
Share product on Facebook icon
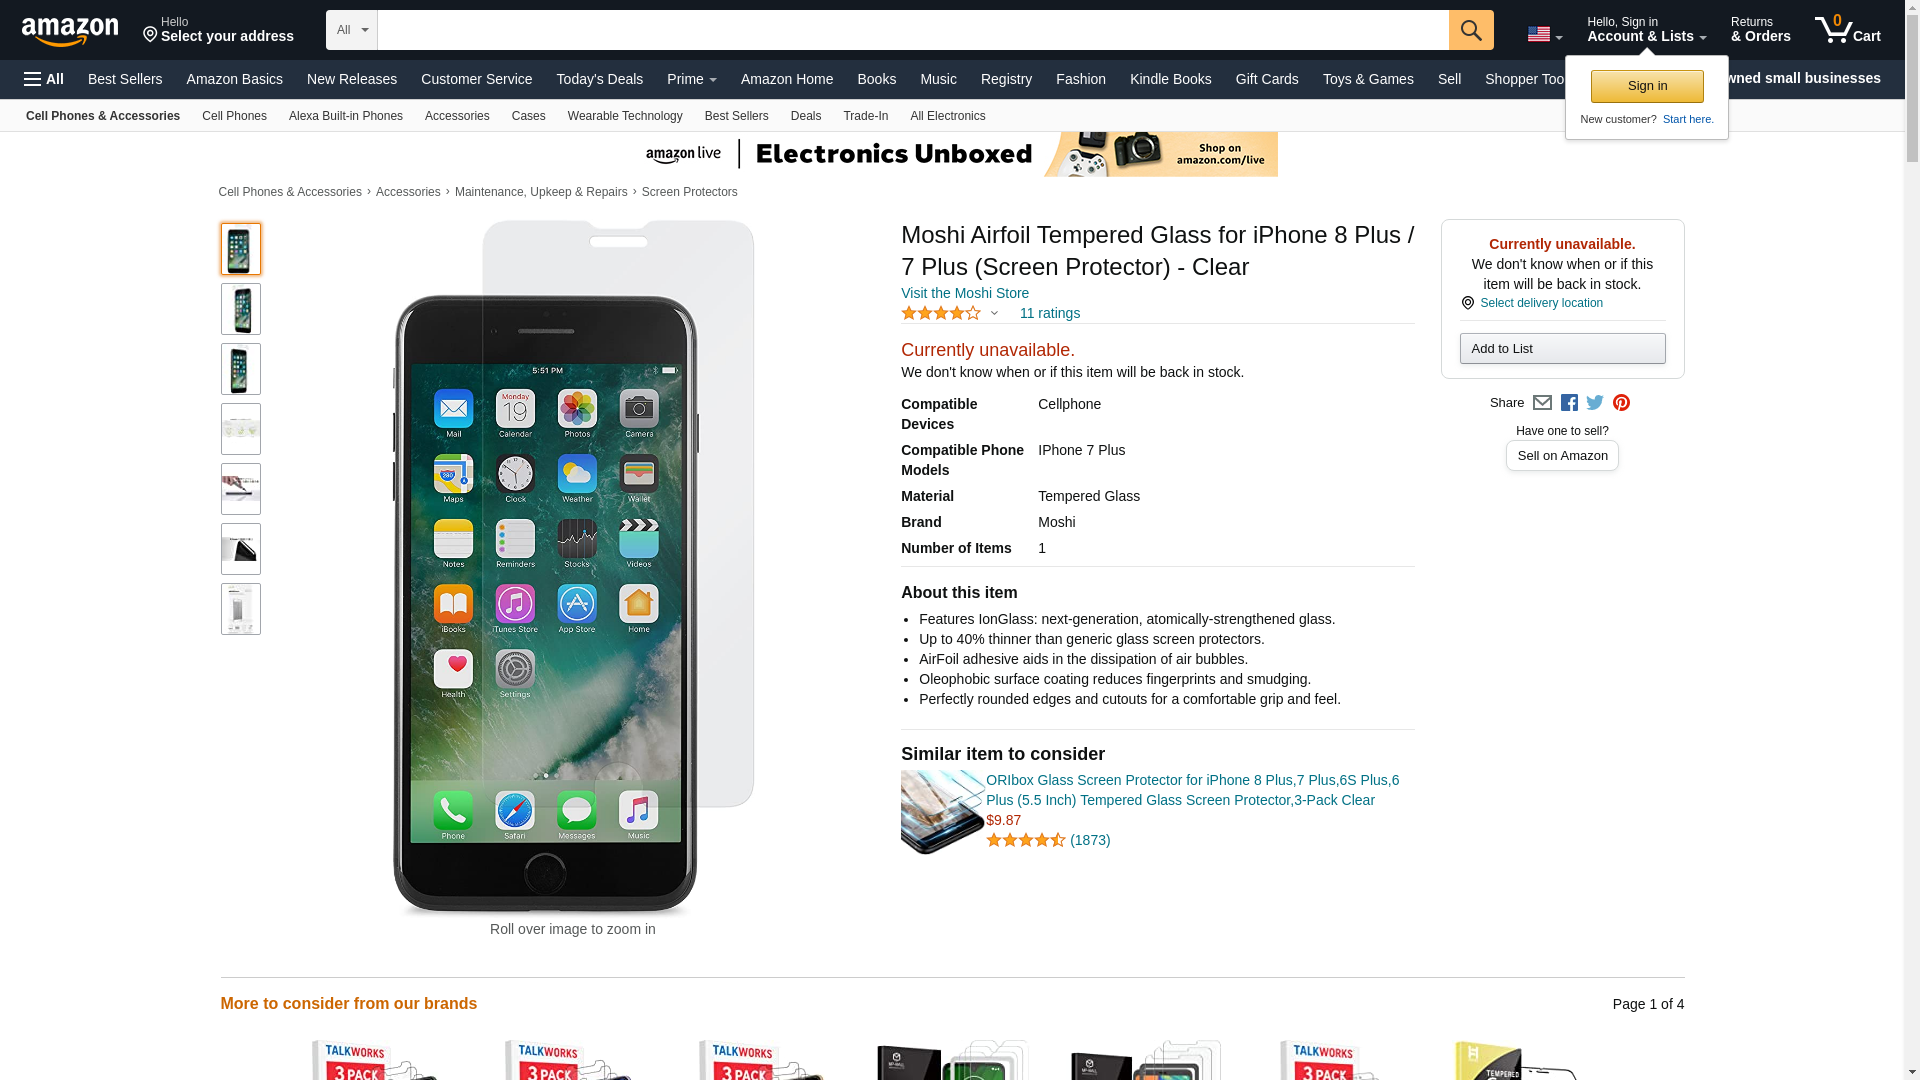pos(1569,403)
